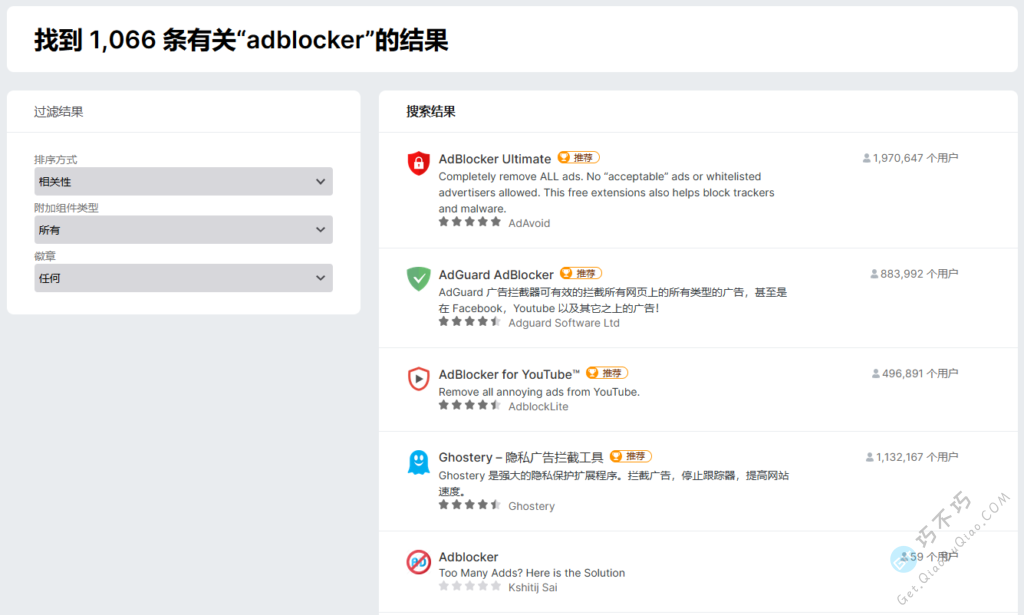The width and height of the screenshot is (1024, 615).
Task: Click the Ghostery blue ghost icon
Action: tap(418, 462)
